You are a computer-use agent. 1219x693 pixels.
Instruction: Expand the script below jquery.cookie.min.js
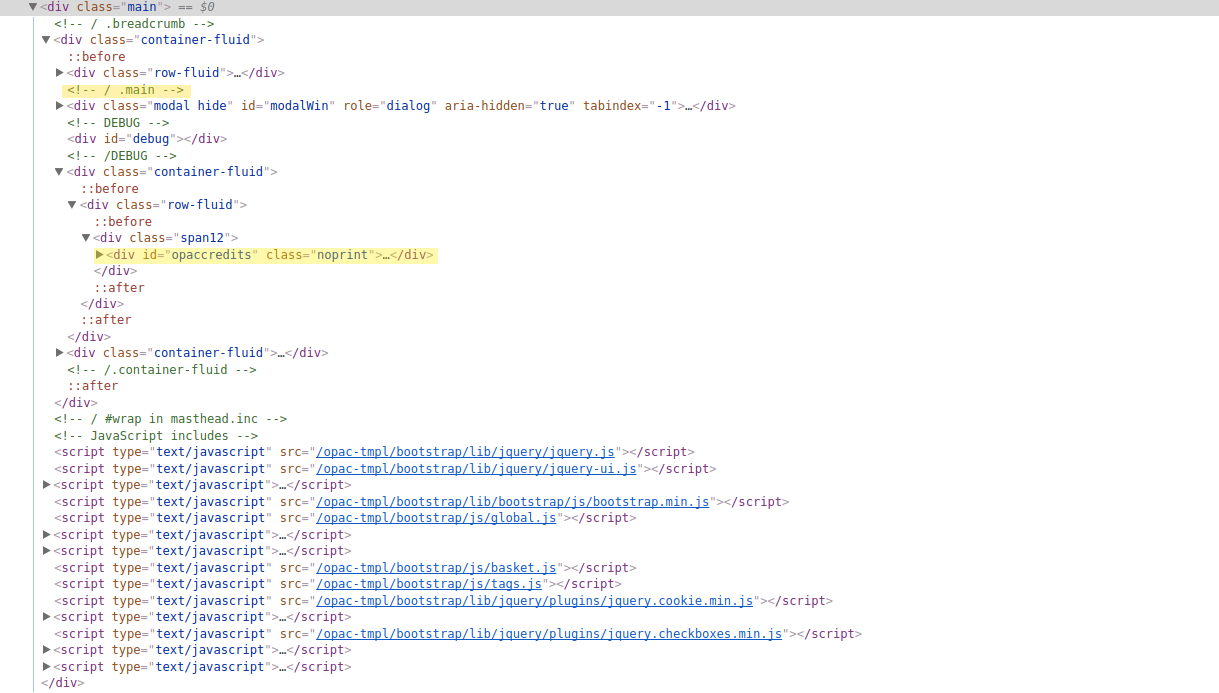click(x=47, y=617)
